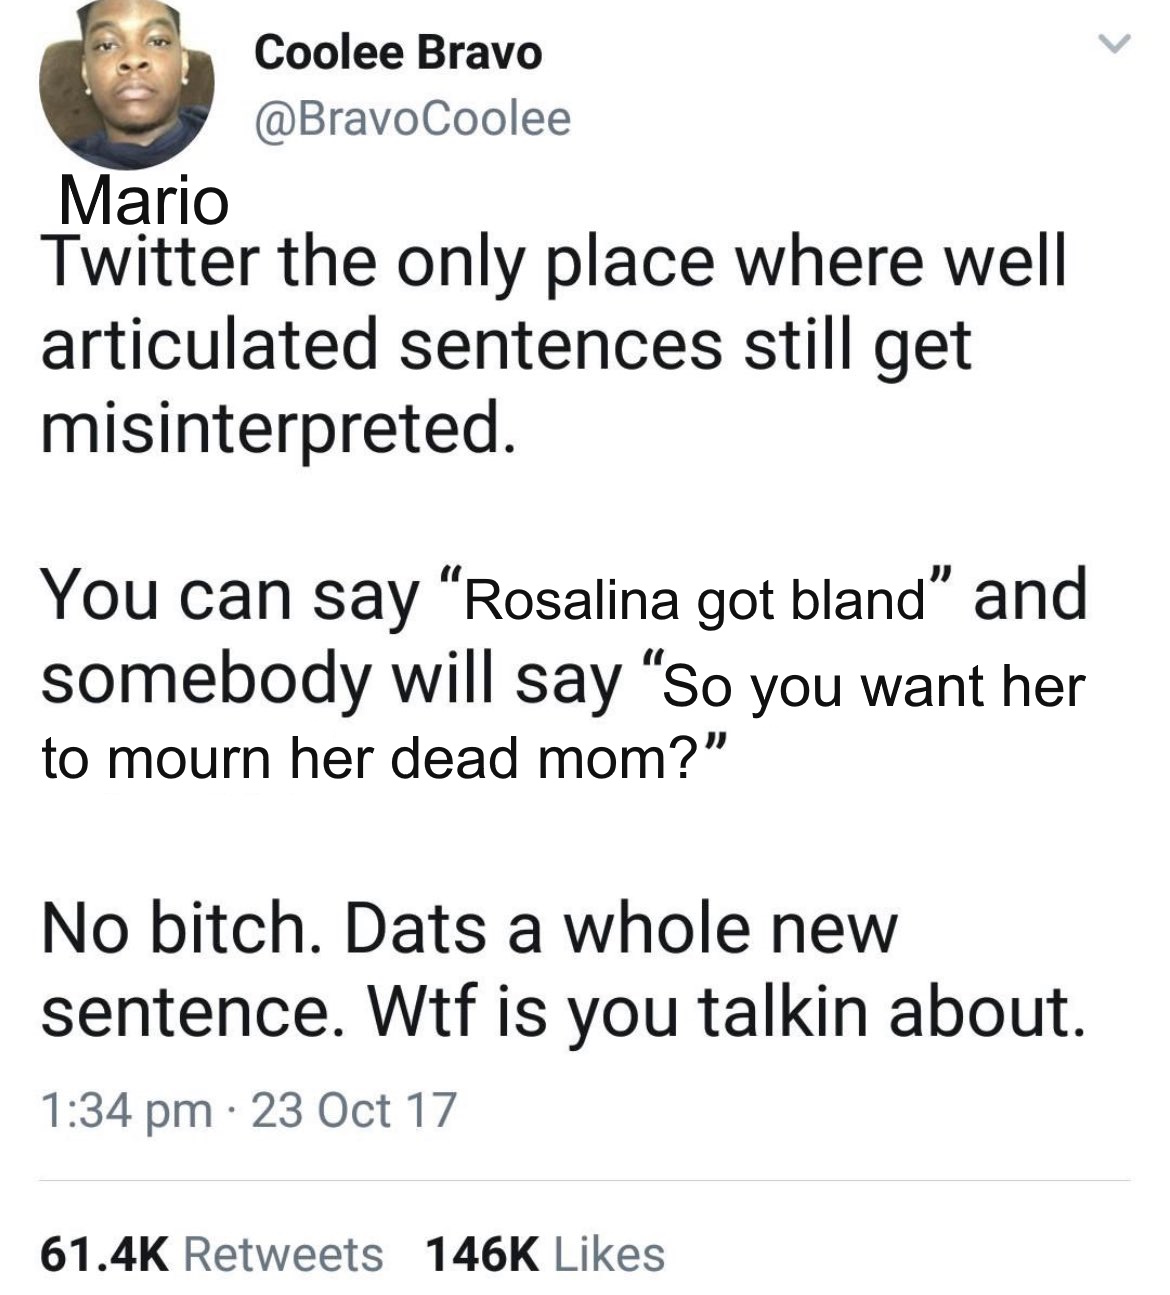
Task: Open the Likes list
Action: coord(608,1254)
